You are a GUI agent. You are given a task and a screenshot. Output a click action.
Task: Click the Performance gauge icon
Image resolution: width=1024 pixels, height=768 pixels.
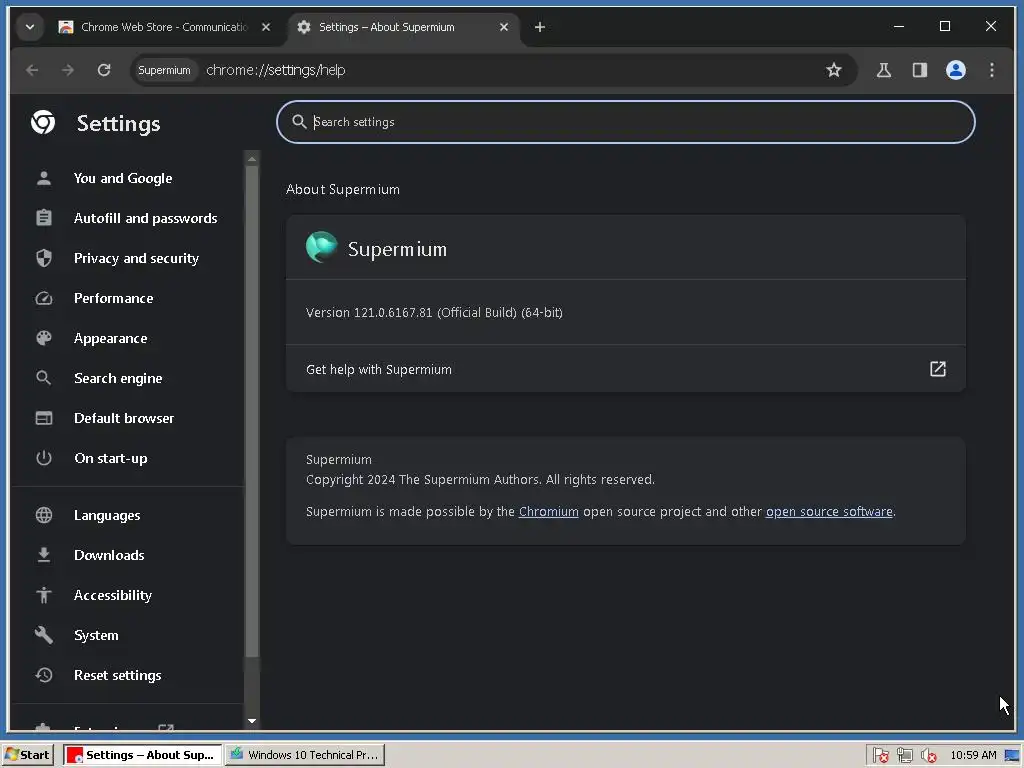click(44, 298)
